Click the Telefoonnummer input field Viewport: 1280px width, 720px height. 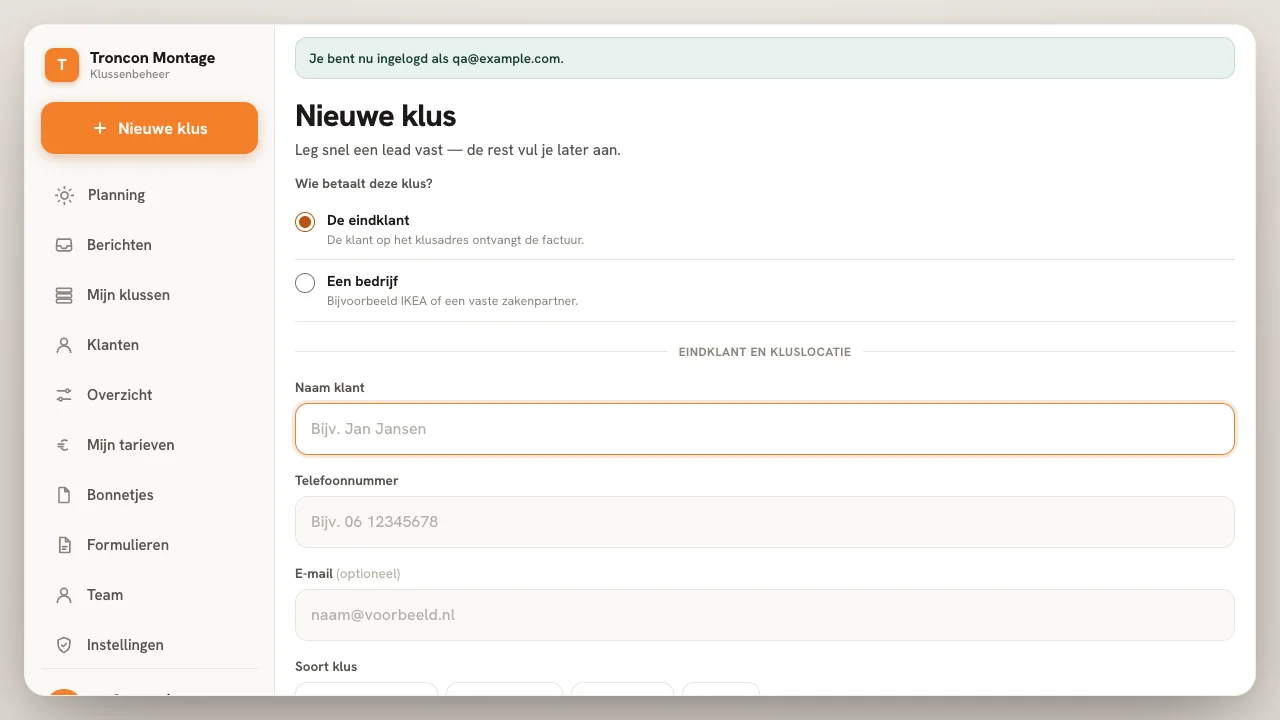[765, 522]
